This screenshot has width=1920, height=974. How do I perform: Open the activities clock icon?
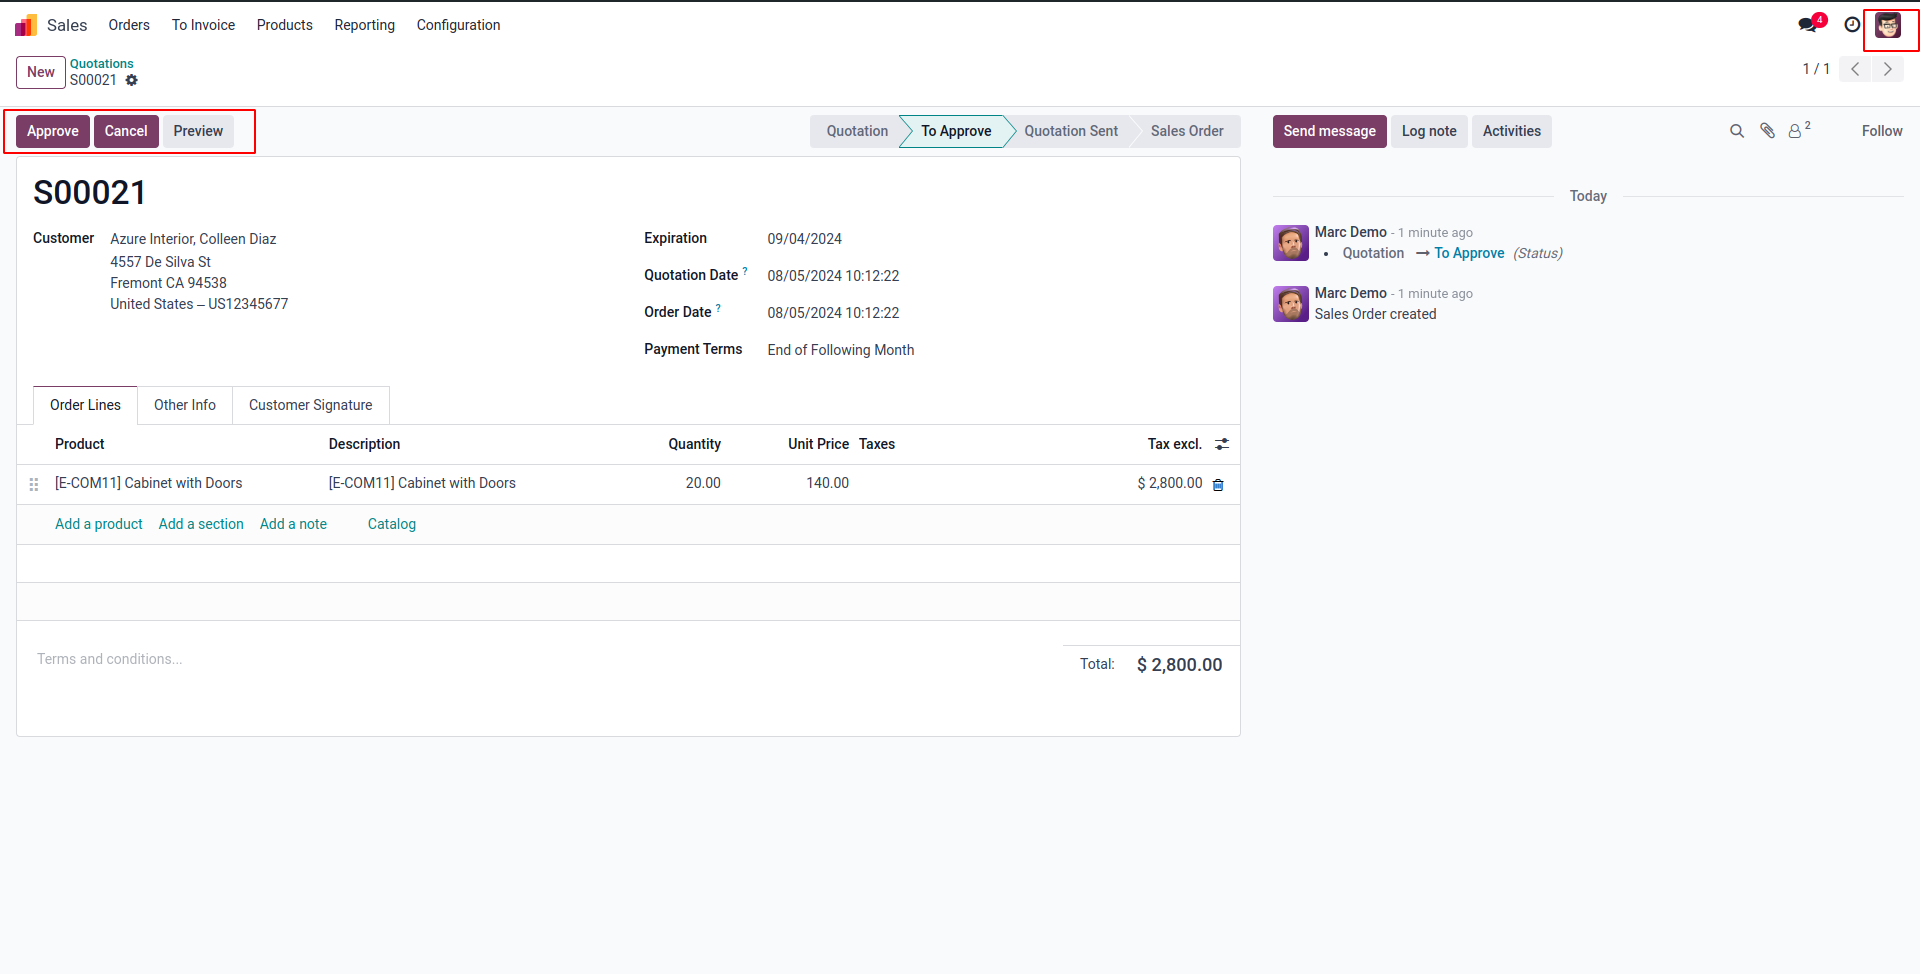click(x=1852, y=25)
